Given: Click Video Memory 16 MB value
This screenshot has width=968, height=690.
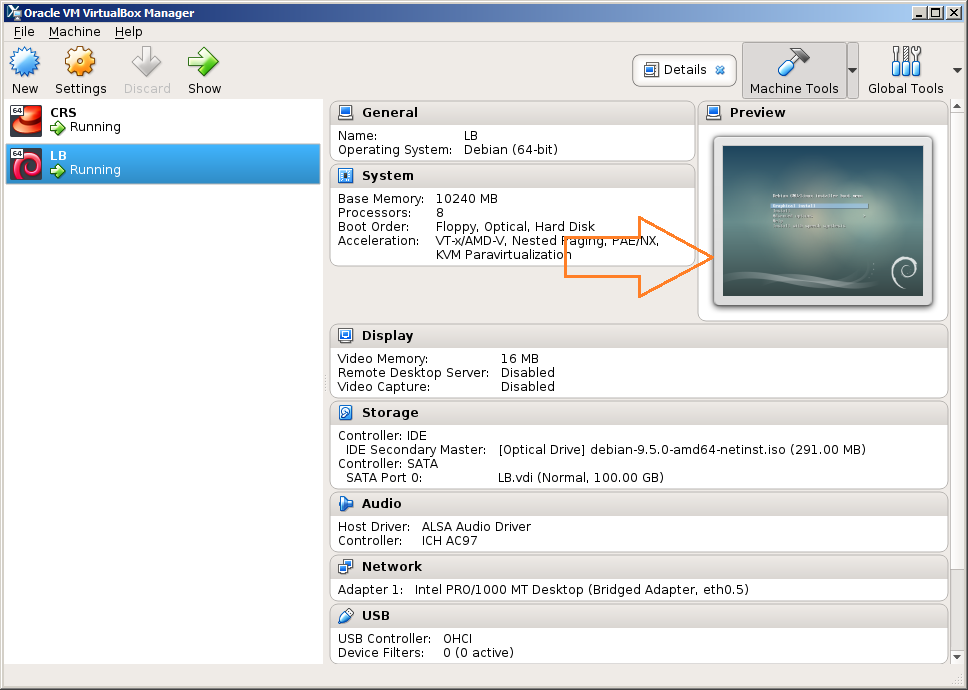Looking at the screenshot, I should coord(519,359).
